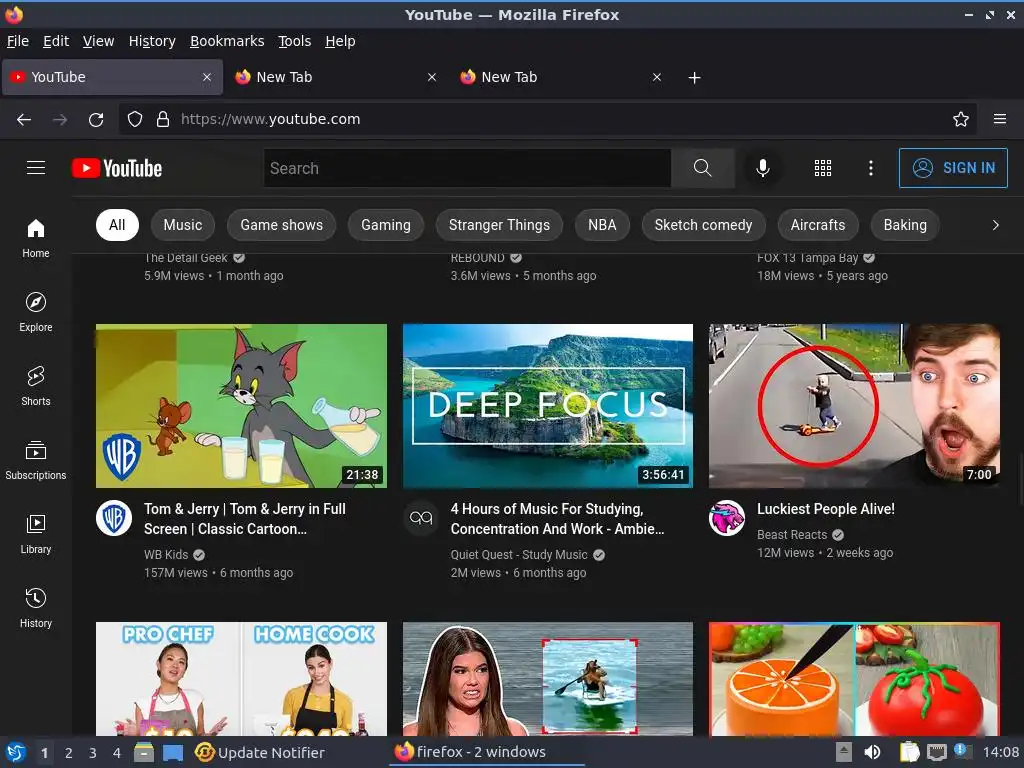
Task: Open Luckiest People Alive! title link
Action: [x=825, y=509]
